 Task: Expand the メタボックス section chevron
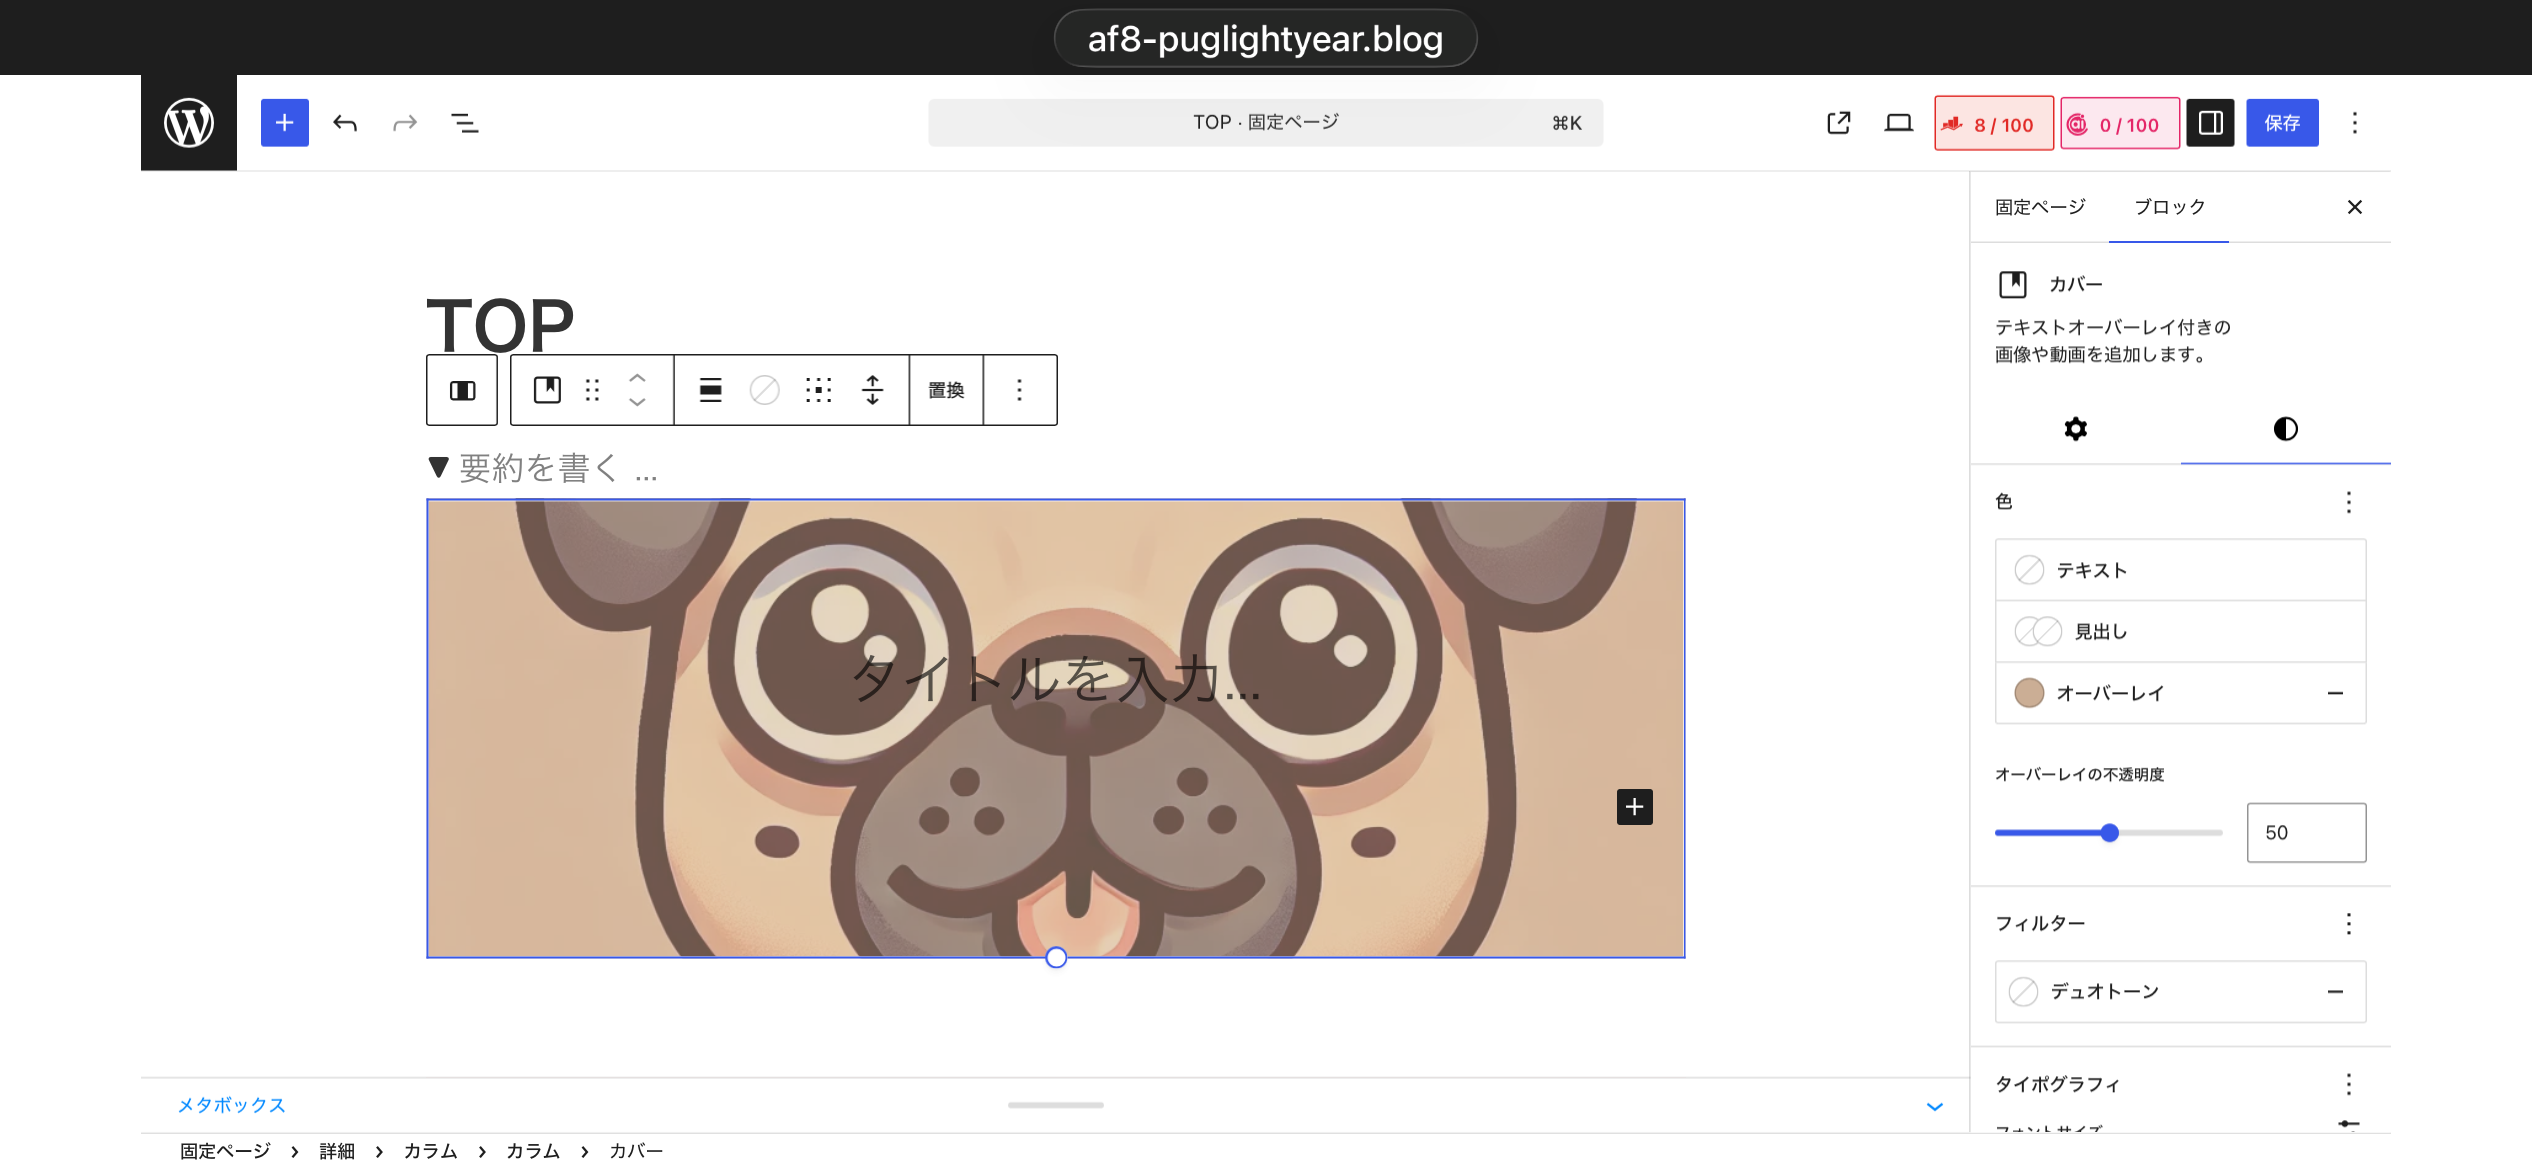tap(1934, 1106)
